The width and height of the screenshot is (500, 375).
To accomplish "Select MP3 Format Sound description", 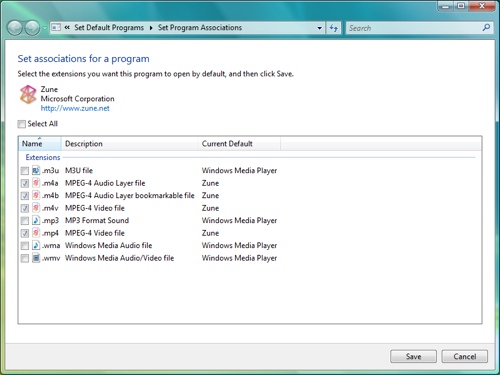I will [97, 220].
